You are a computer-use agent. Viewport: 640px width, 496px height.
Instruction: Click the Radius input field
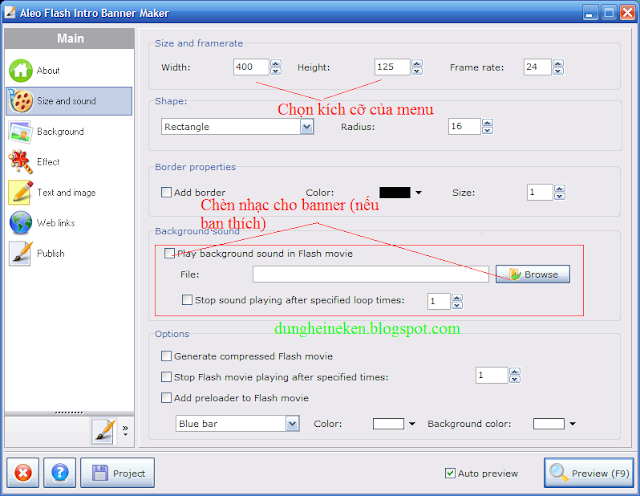tap(464, 127)
